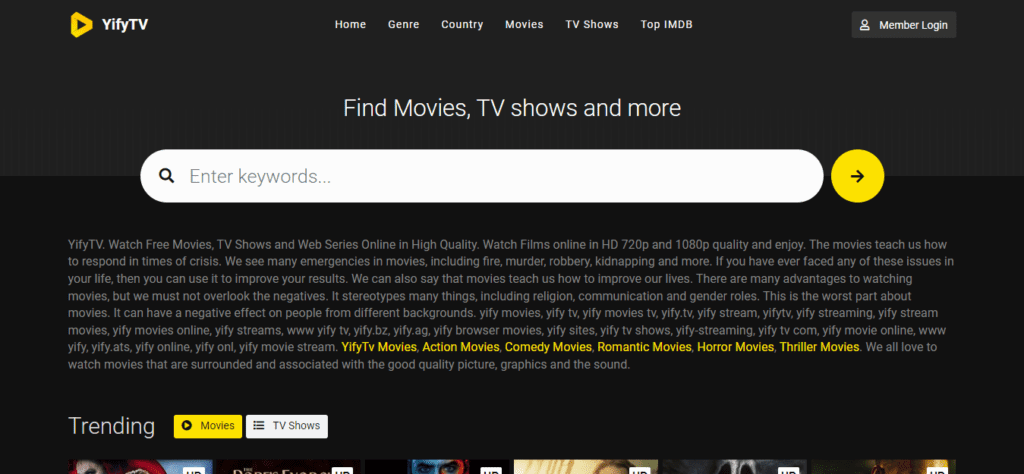Click the magnifier icon in search box
The width and height of the screenshot is (1024, 474).
167,176
